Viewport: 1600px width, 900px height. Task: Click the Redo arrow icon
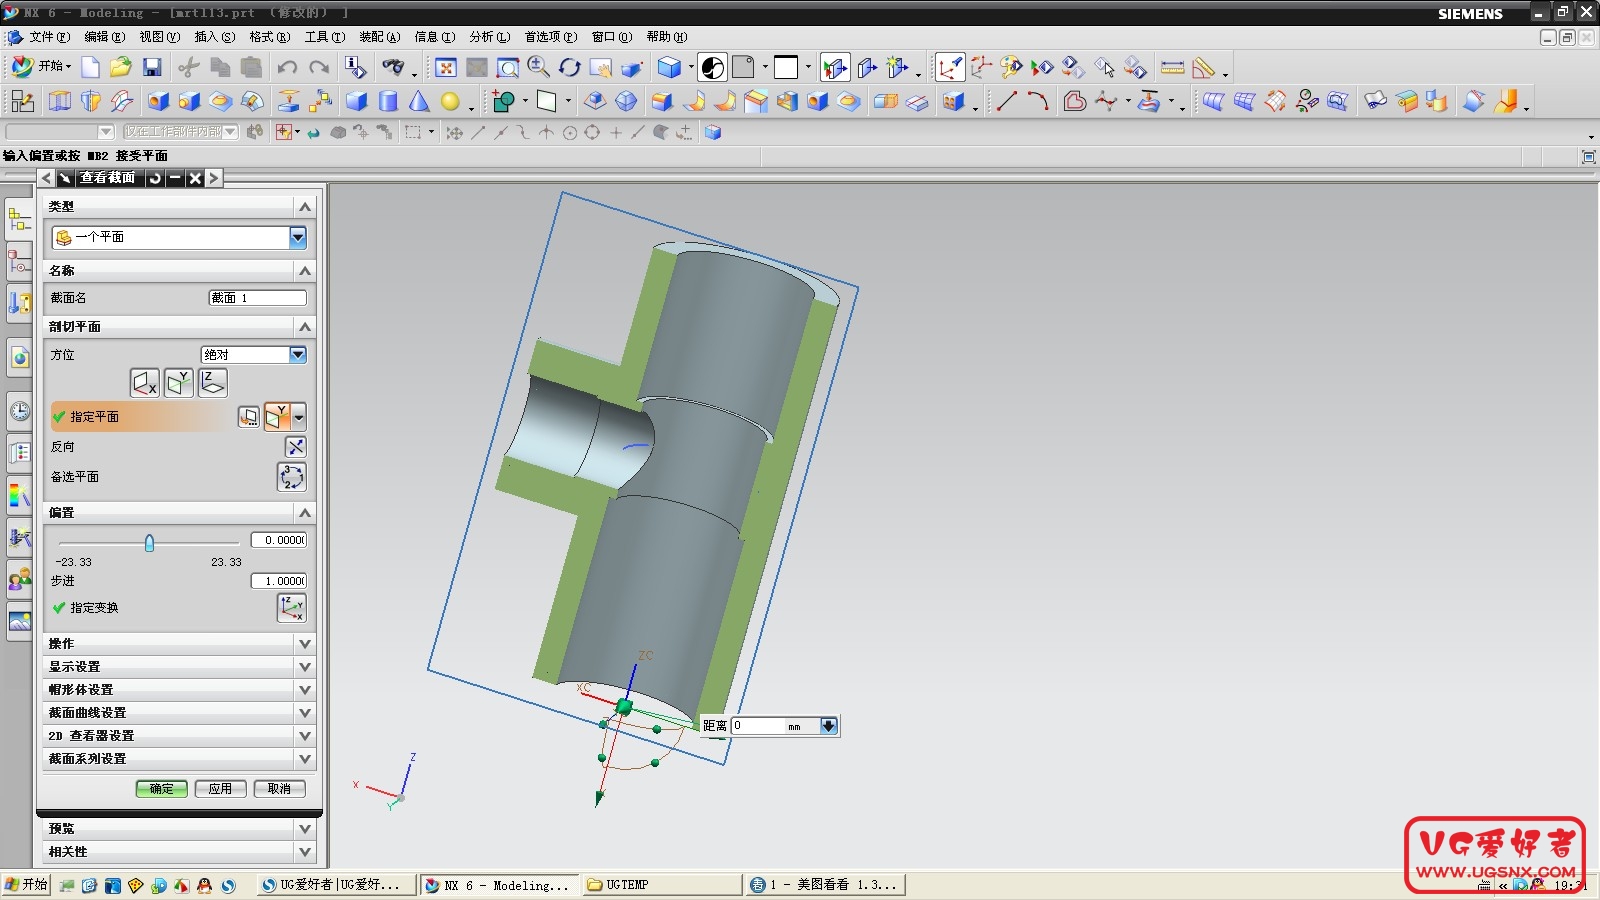[319, 67]
